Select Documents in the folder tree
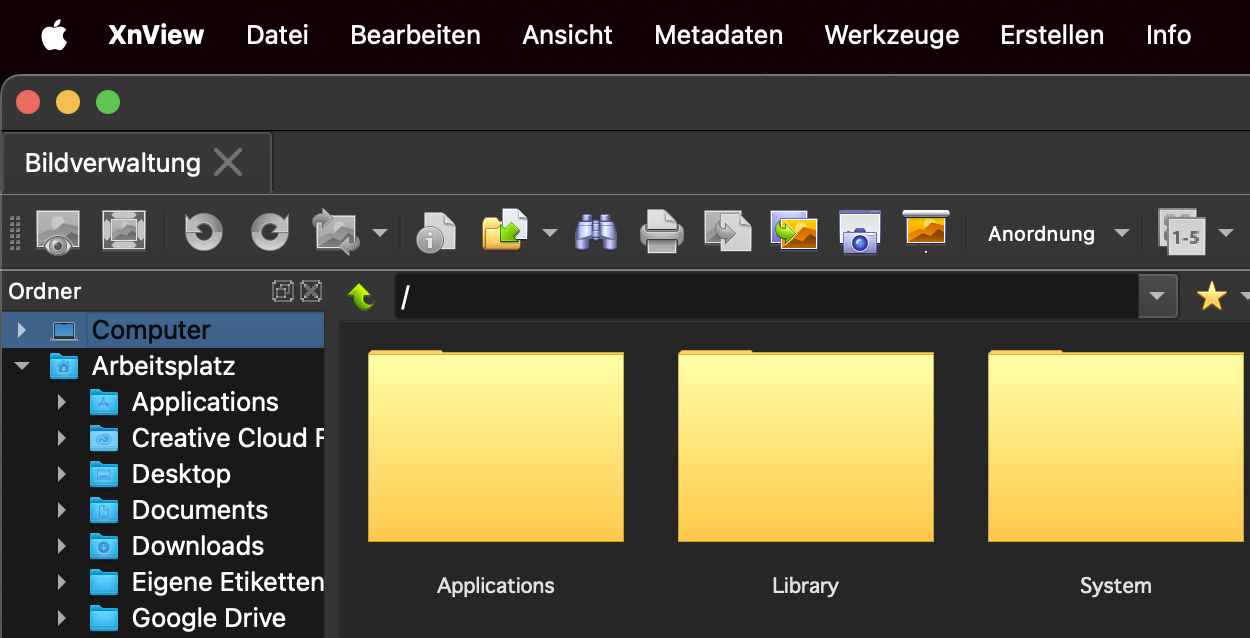This screenshot has width=1250, height=638. [200, 510]
